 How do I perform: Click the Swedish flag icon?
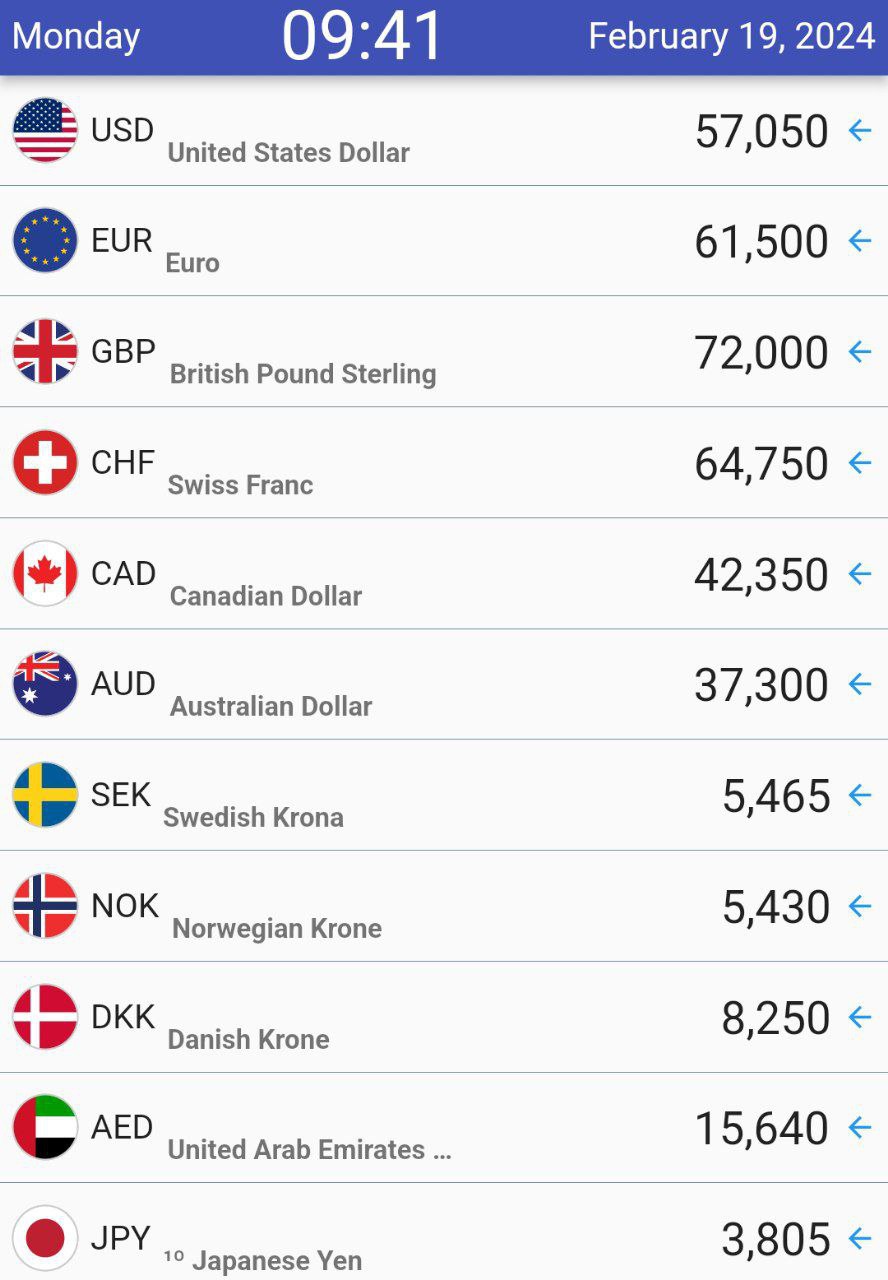click(45, 795)
